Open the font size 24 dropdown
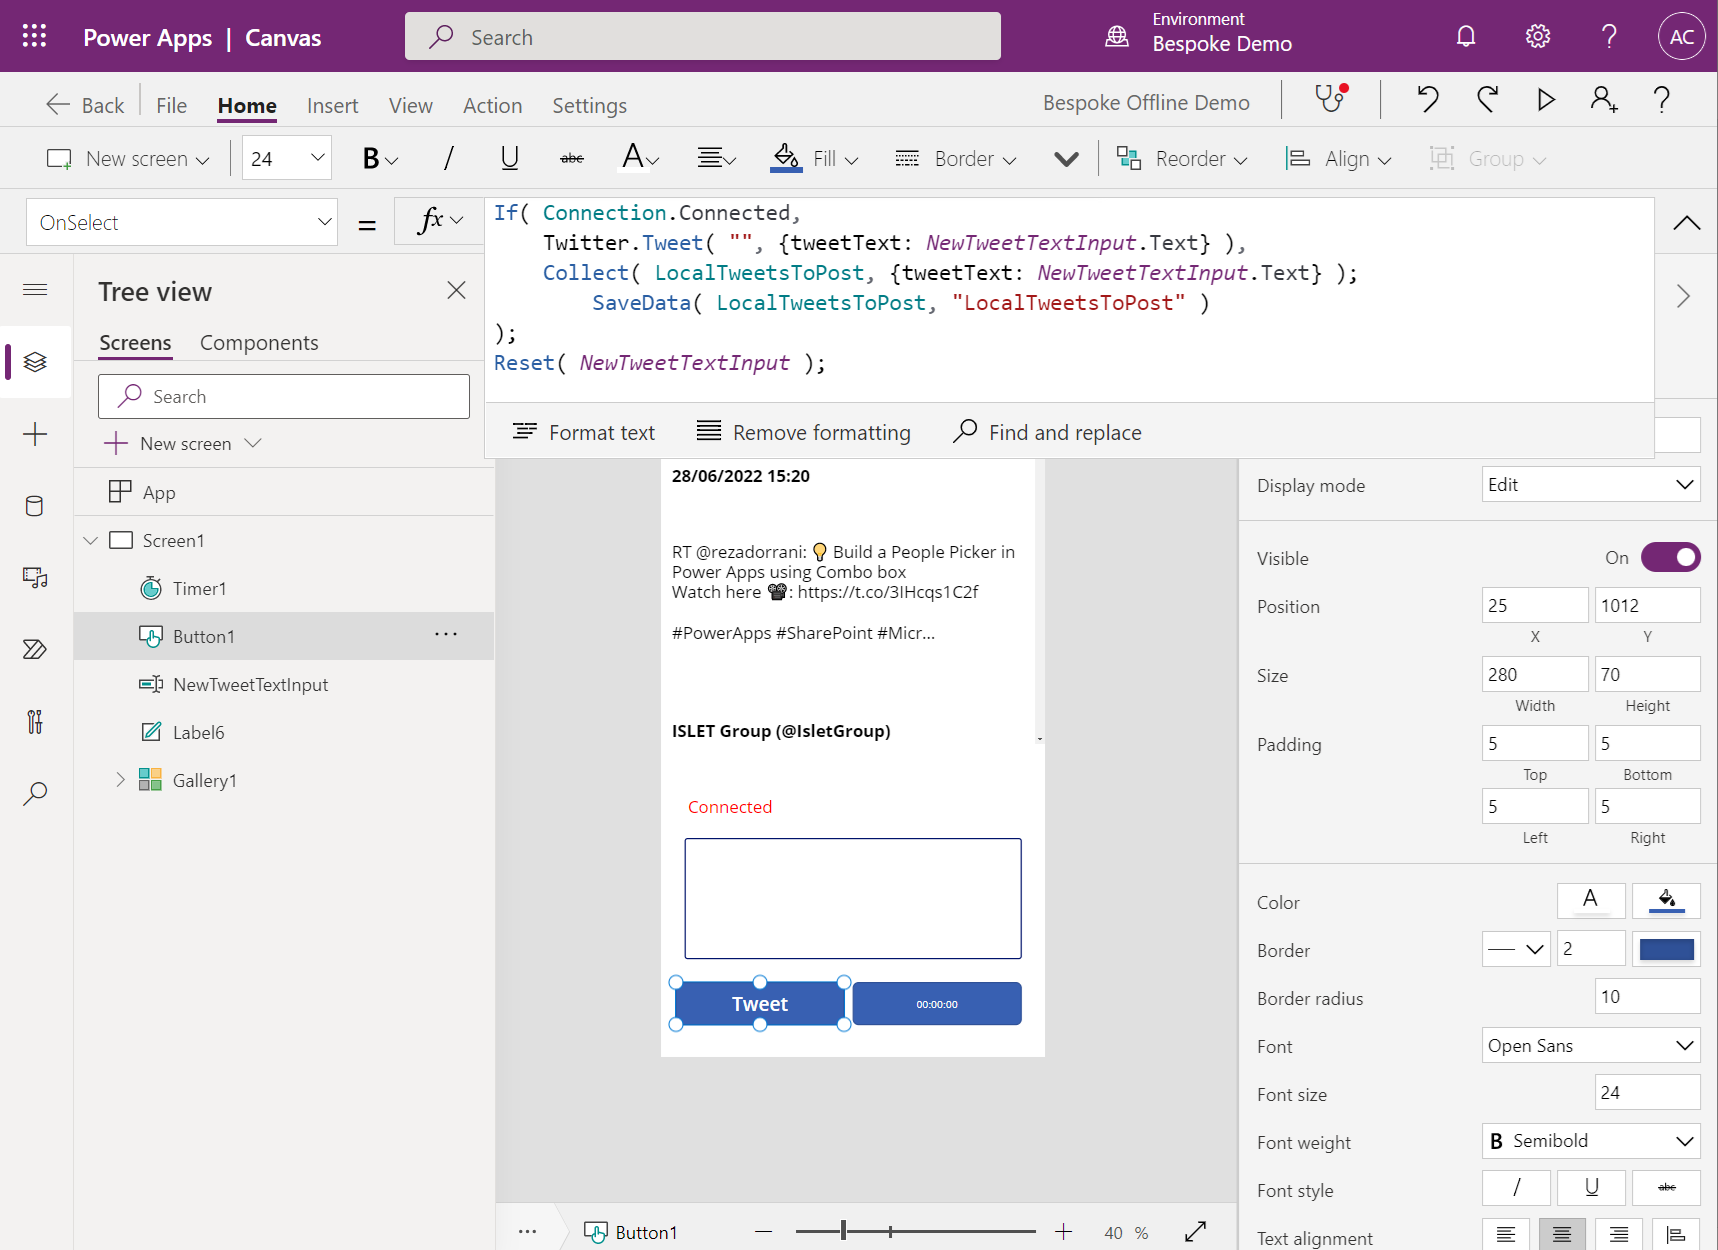The height and width of the screenshot is (1250, 1718). [x=287, y=158]
